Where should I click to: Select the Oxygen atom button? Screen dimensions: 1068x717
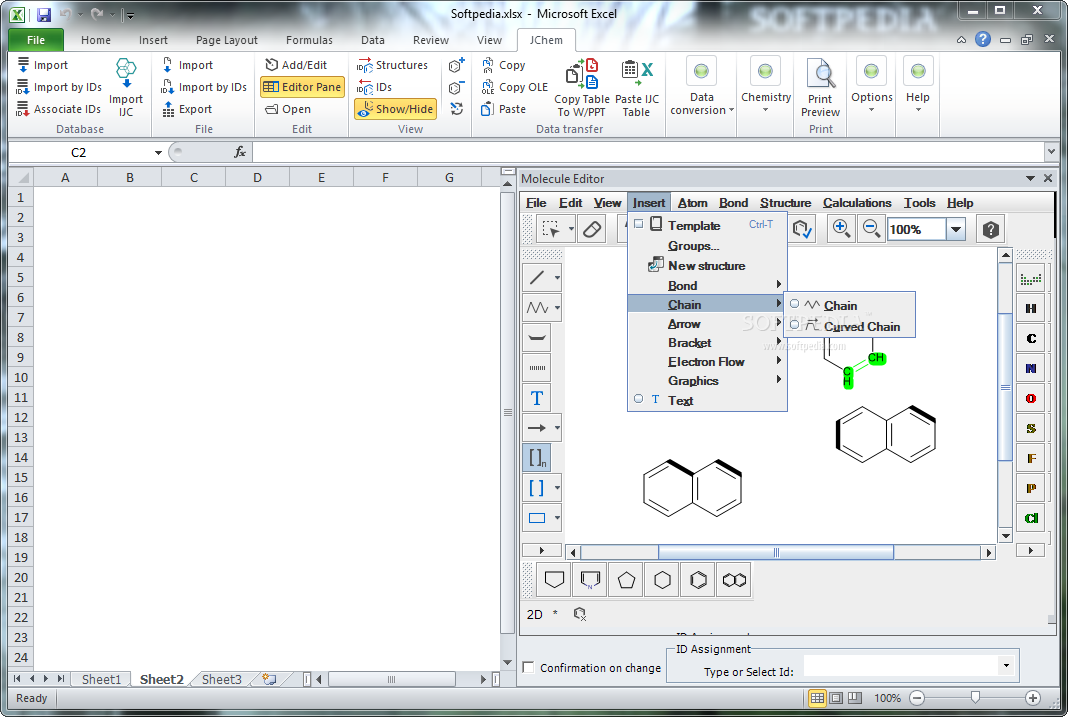click(1031, 398)
